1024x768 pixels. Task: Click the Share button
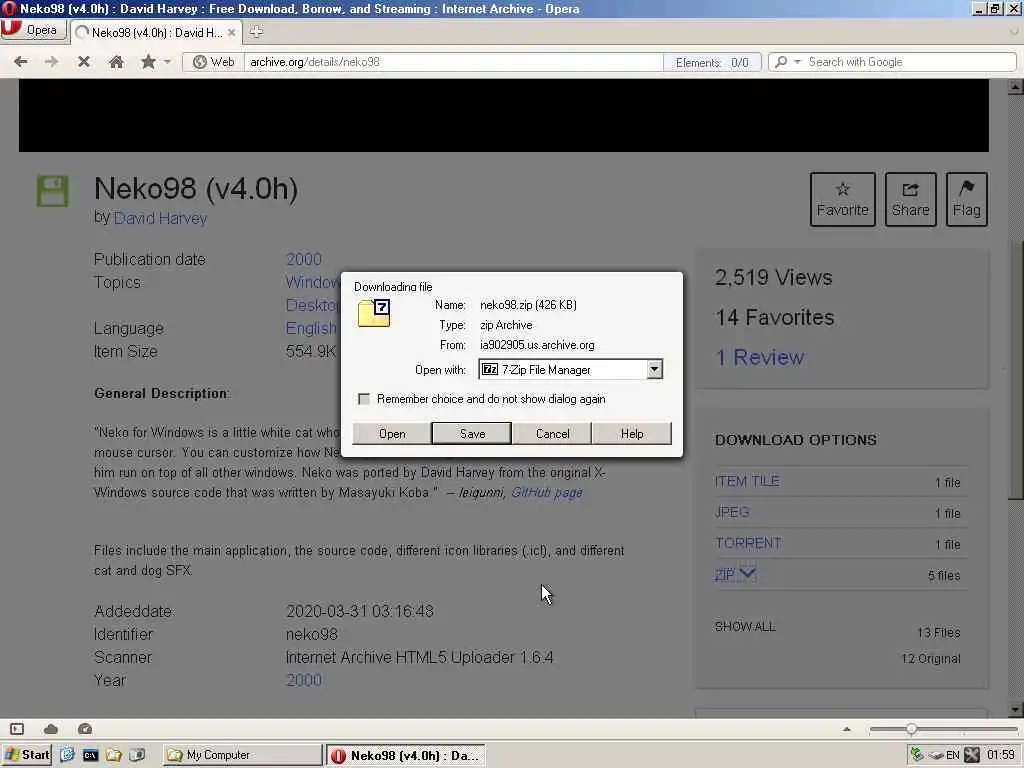[910, 199]
